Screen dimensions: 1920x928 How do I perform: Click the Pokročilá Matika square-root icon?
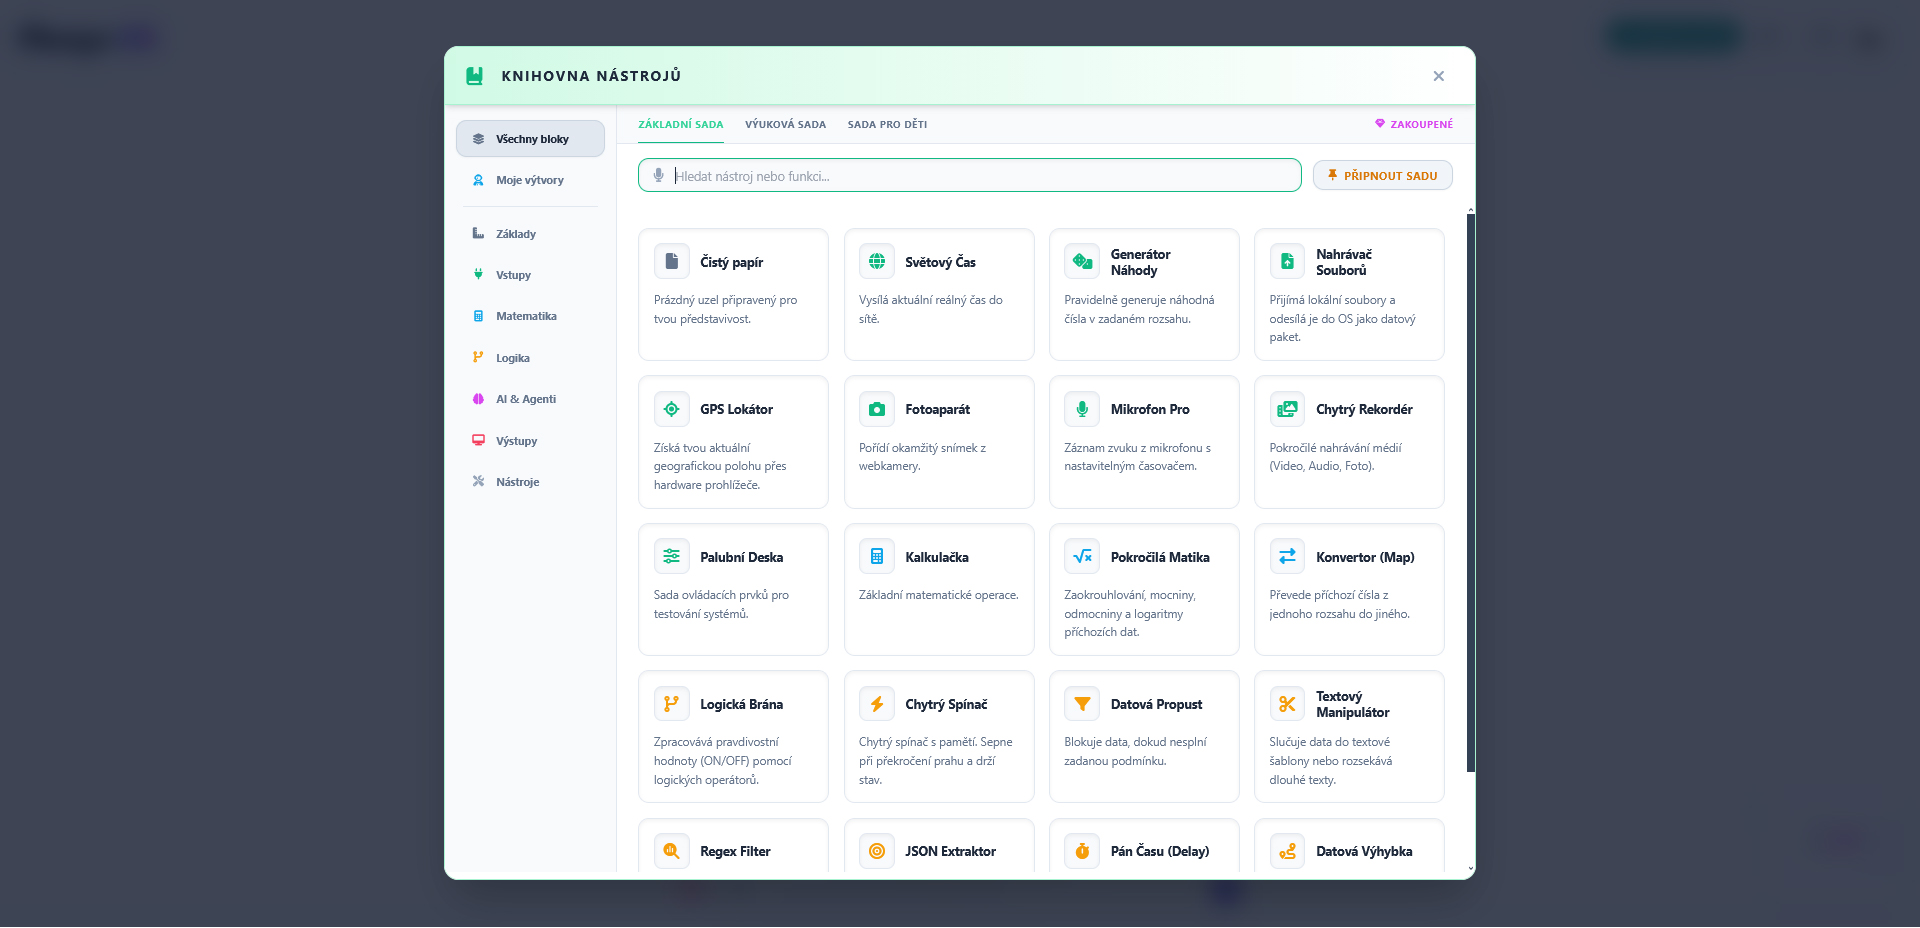point(1082,556)
